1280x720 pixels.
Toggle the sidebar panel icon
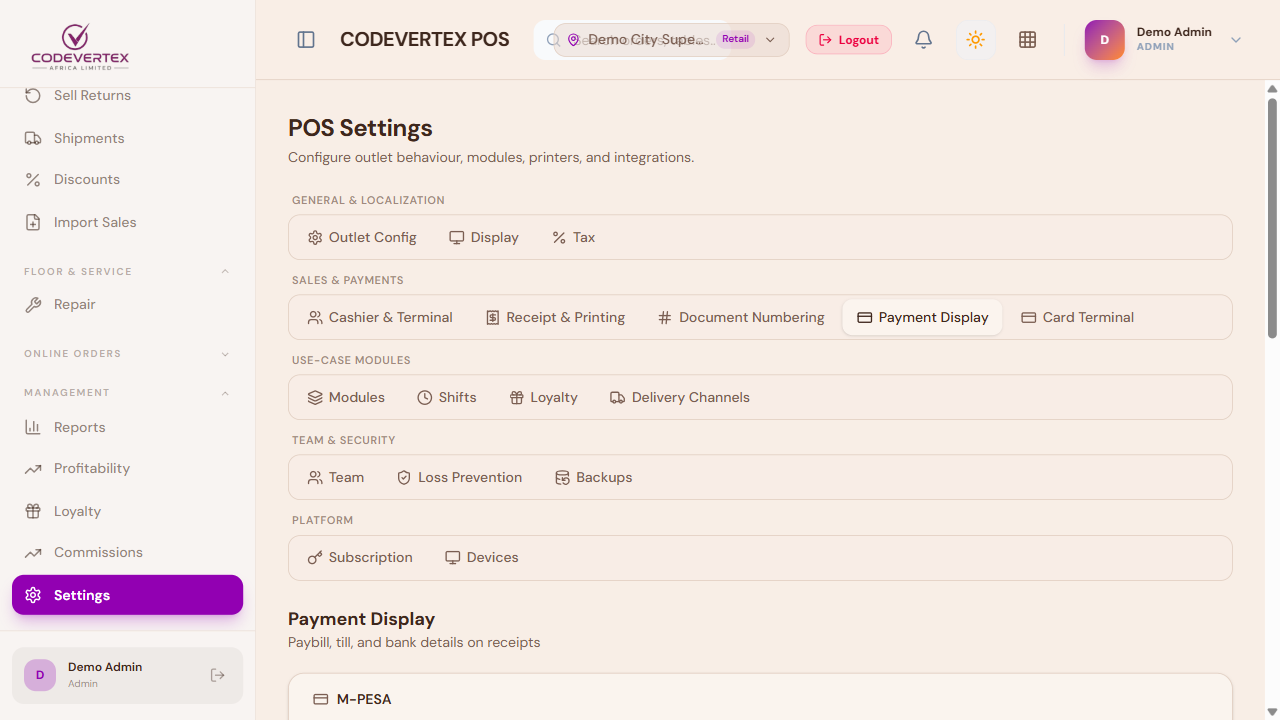[x=306, y=40]
